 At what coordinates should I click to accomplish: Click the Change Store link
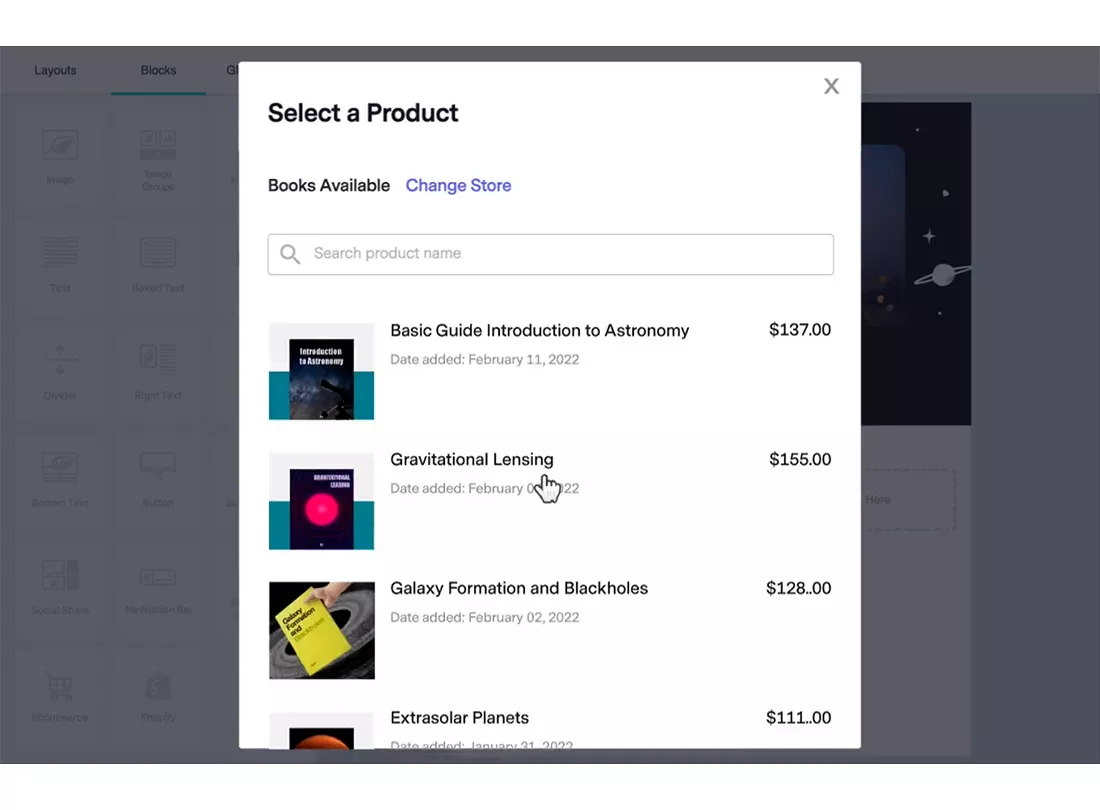pyautogui.click(x=458, y=185)
